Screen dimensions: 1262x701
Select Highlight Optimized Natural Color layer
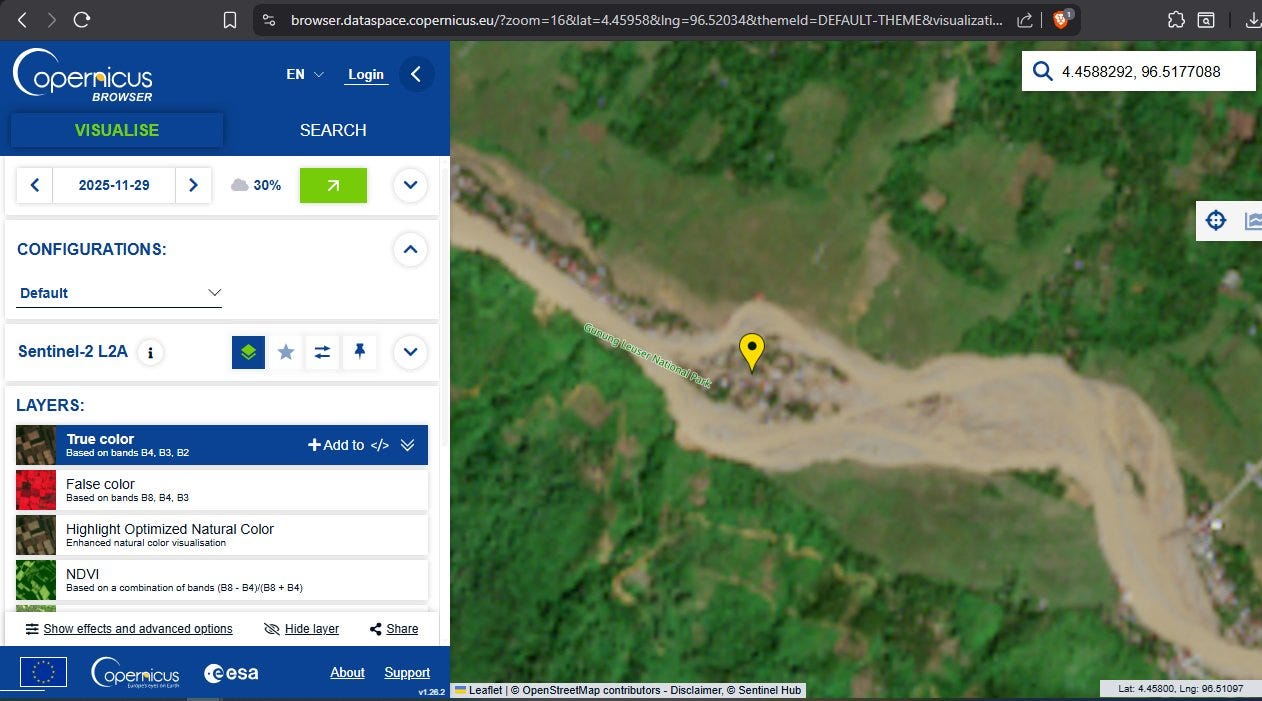click(x=222, y=535)
